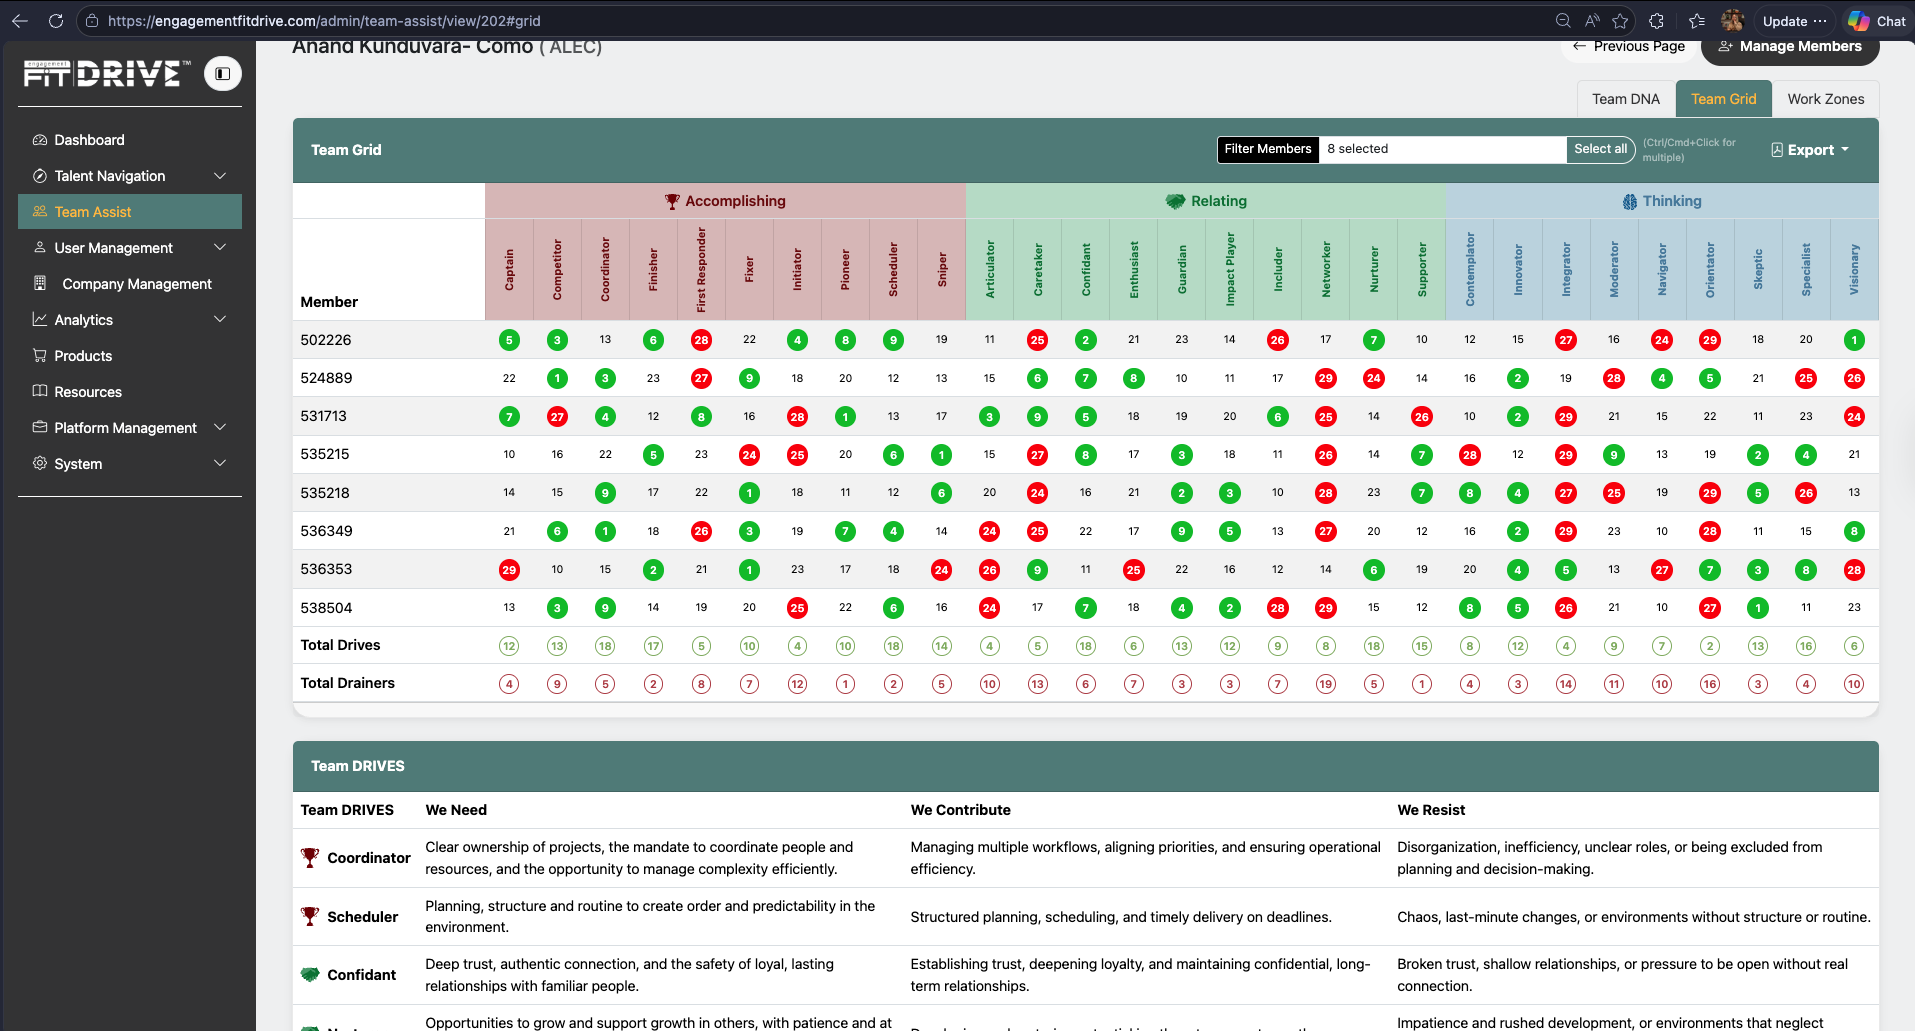Screen dimensions: 1915x1031
Task: Open the Work Zones tab
Action: [x=1826, y=99]
